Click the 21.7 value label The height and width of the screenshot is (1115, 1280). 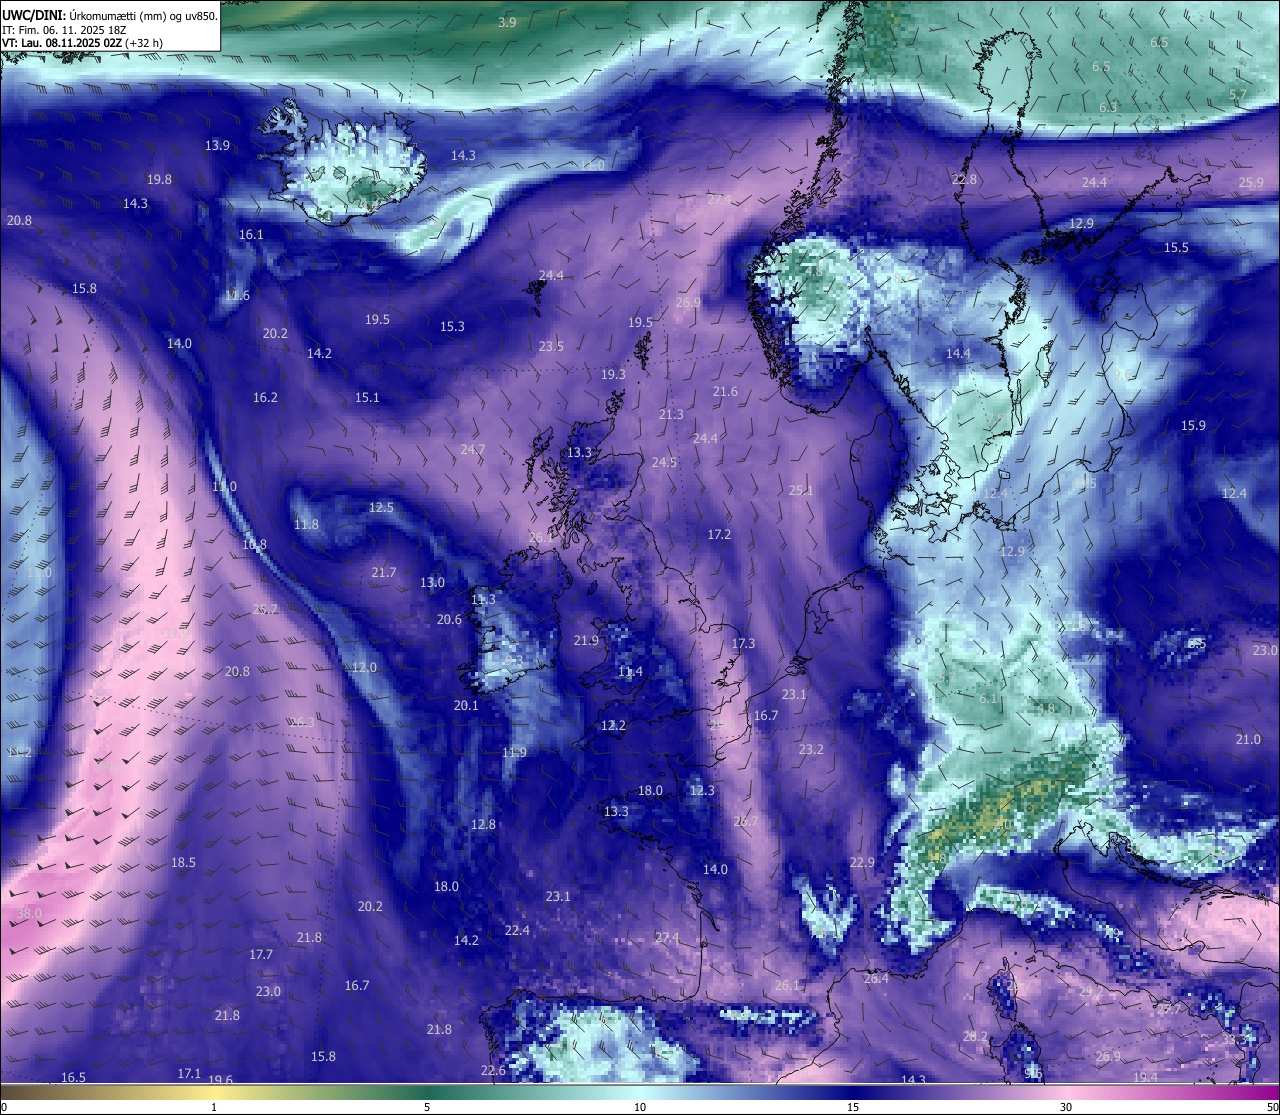tap(384, 572)
